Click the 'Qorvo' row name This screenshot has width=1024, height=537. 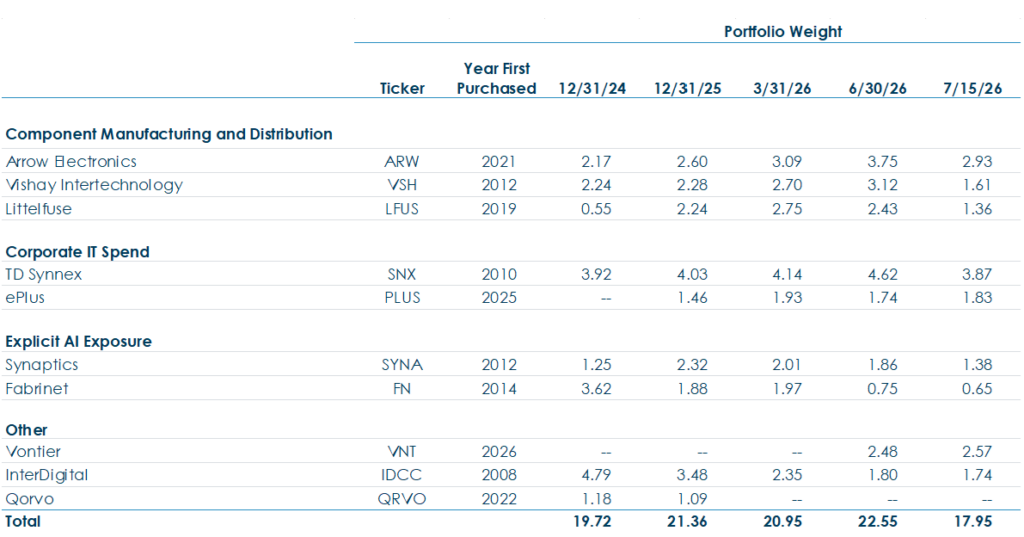coord(29,499)
